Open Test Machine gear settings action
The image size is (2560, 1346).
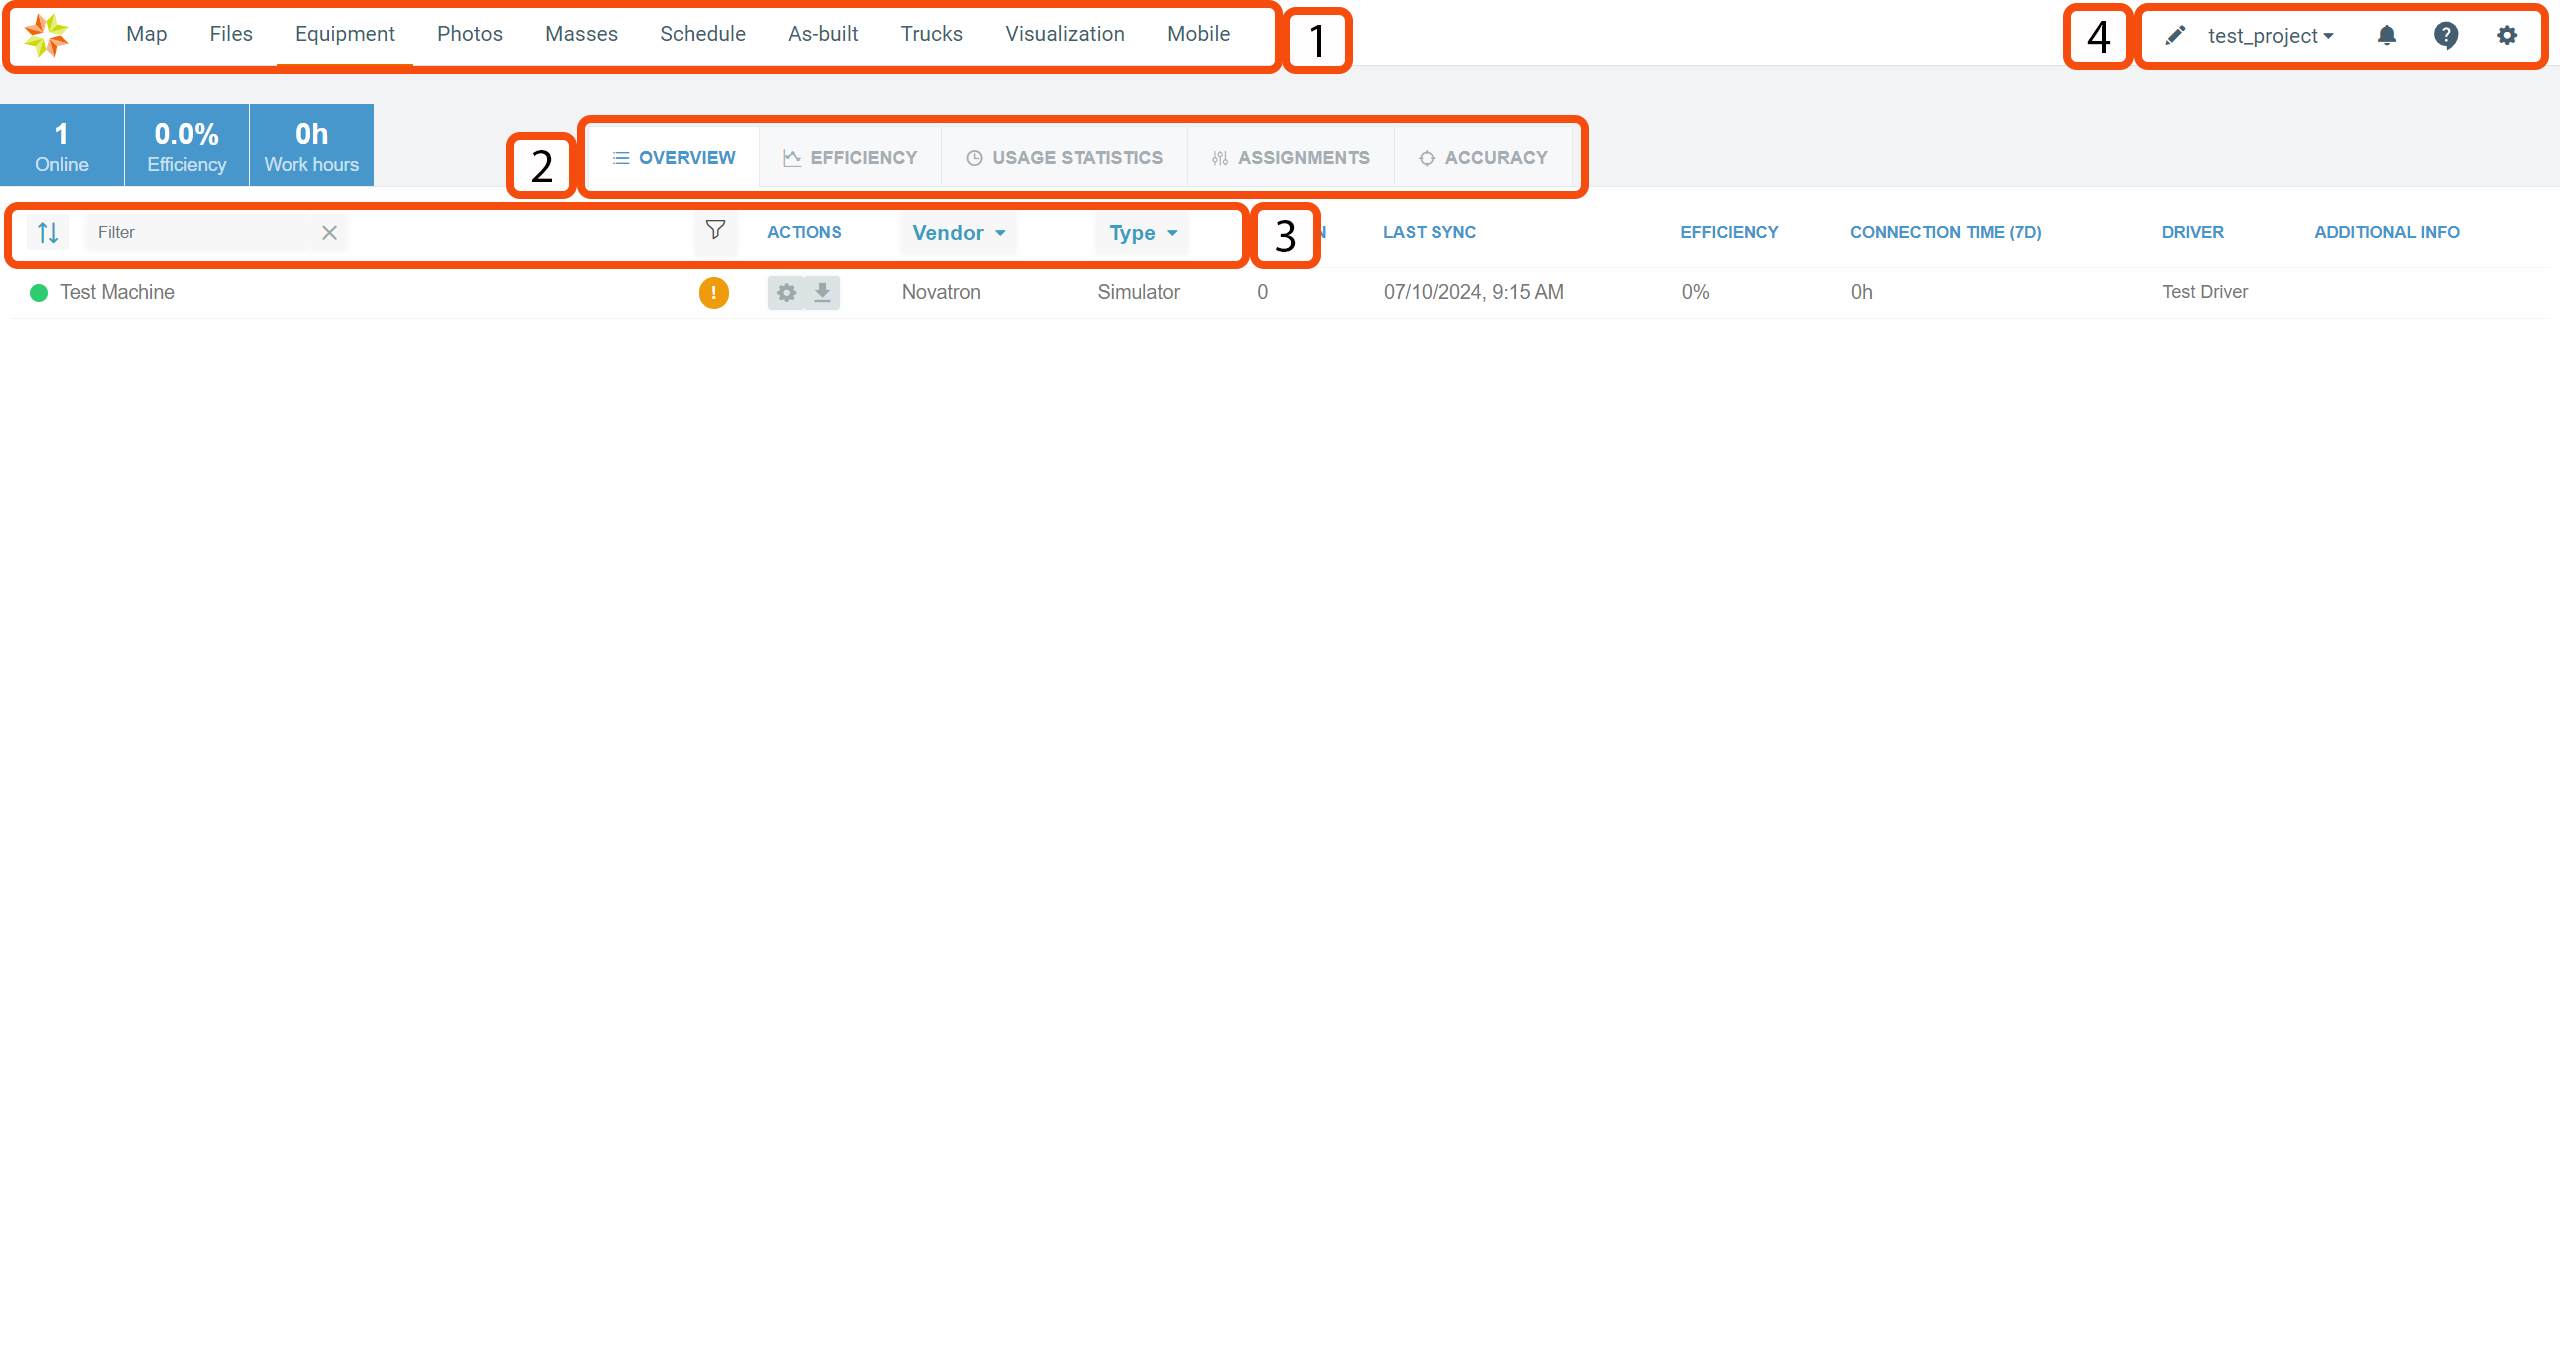pyautogui.click(x=787, y=293)
